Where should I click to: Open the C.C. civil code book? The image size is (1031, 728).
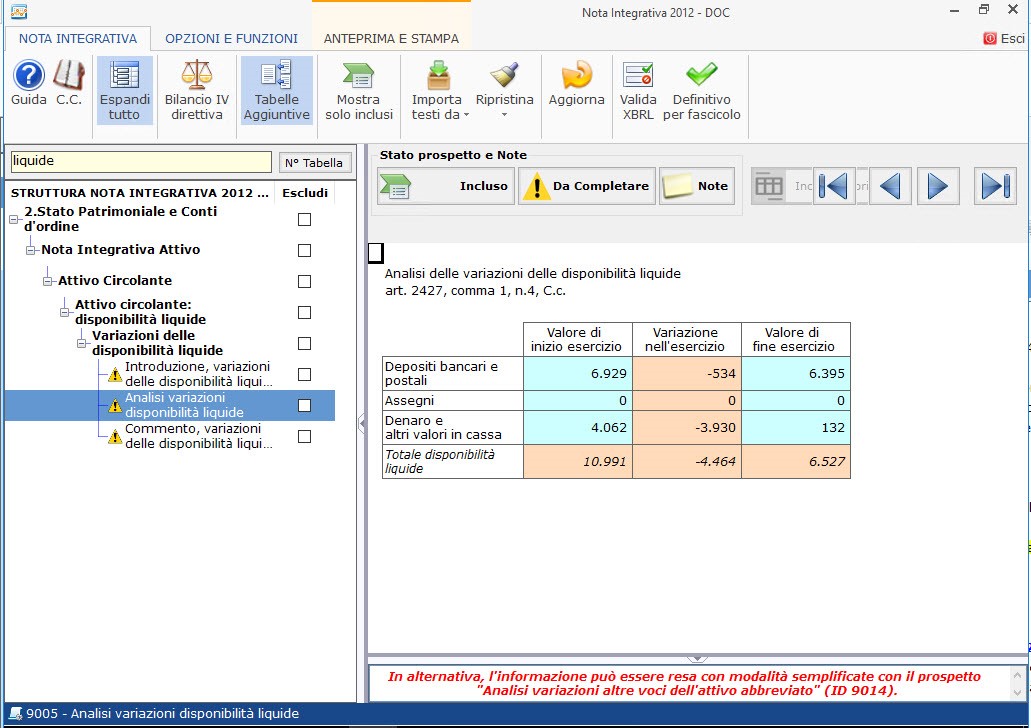pyautogui.click(x=69, y=84)
